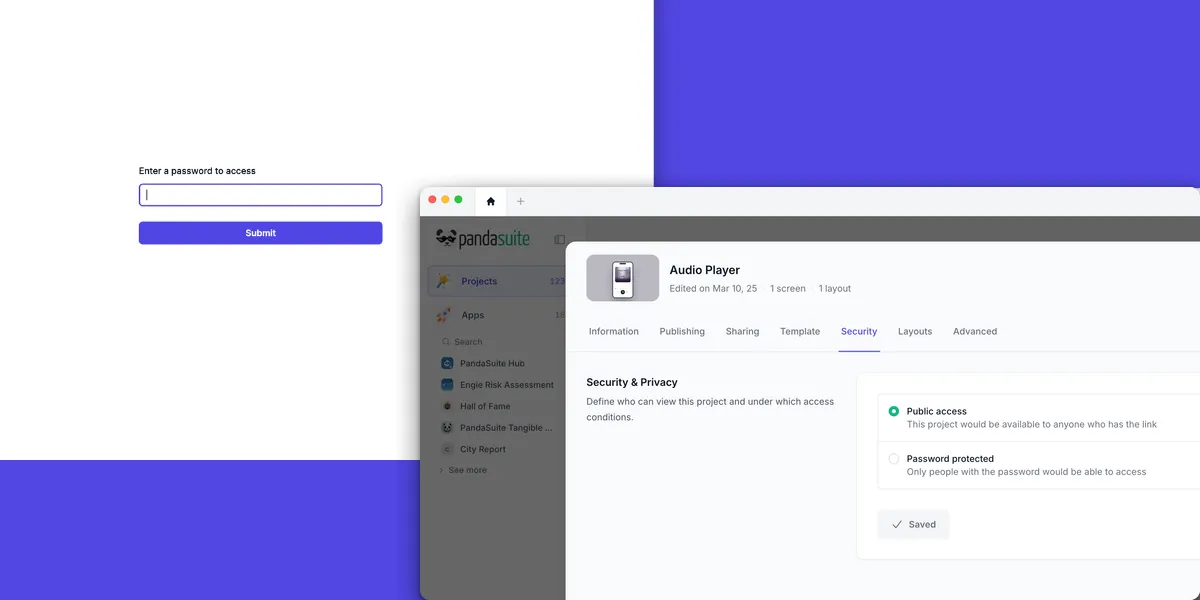
Task: Click the Hall of Fame icon
Action: click(x=447, y=406)
